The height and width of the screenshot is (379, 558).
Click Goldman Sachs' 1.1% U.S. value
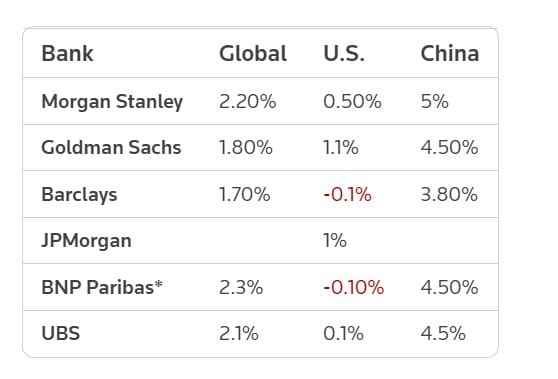tap(341, 148)
